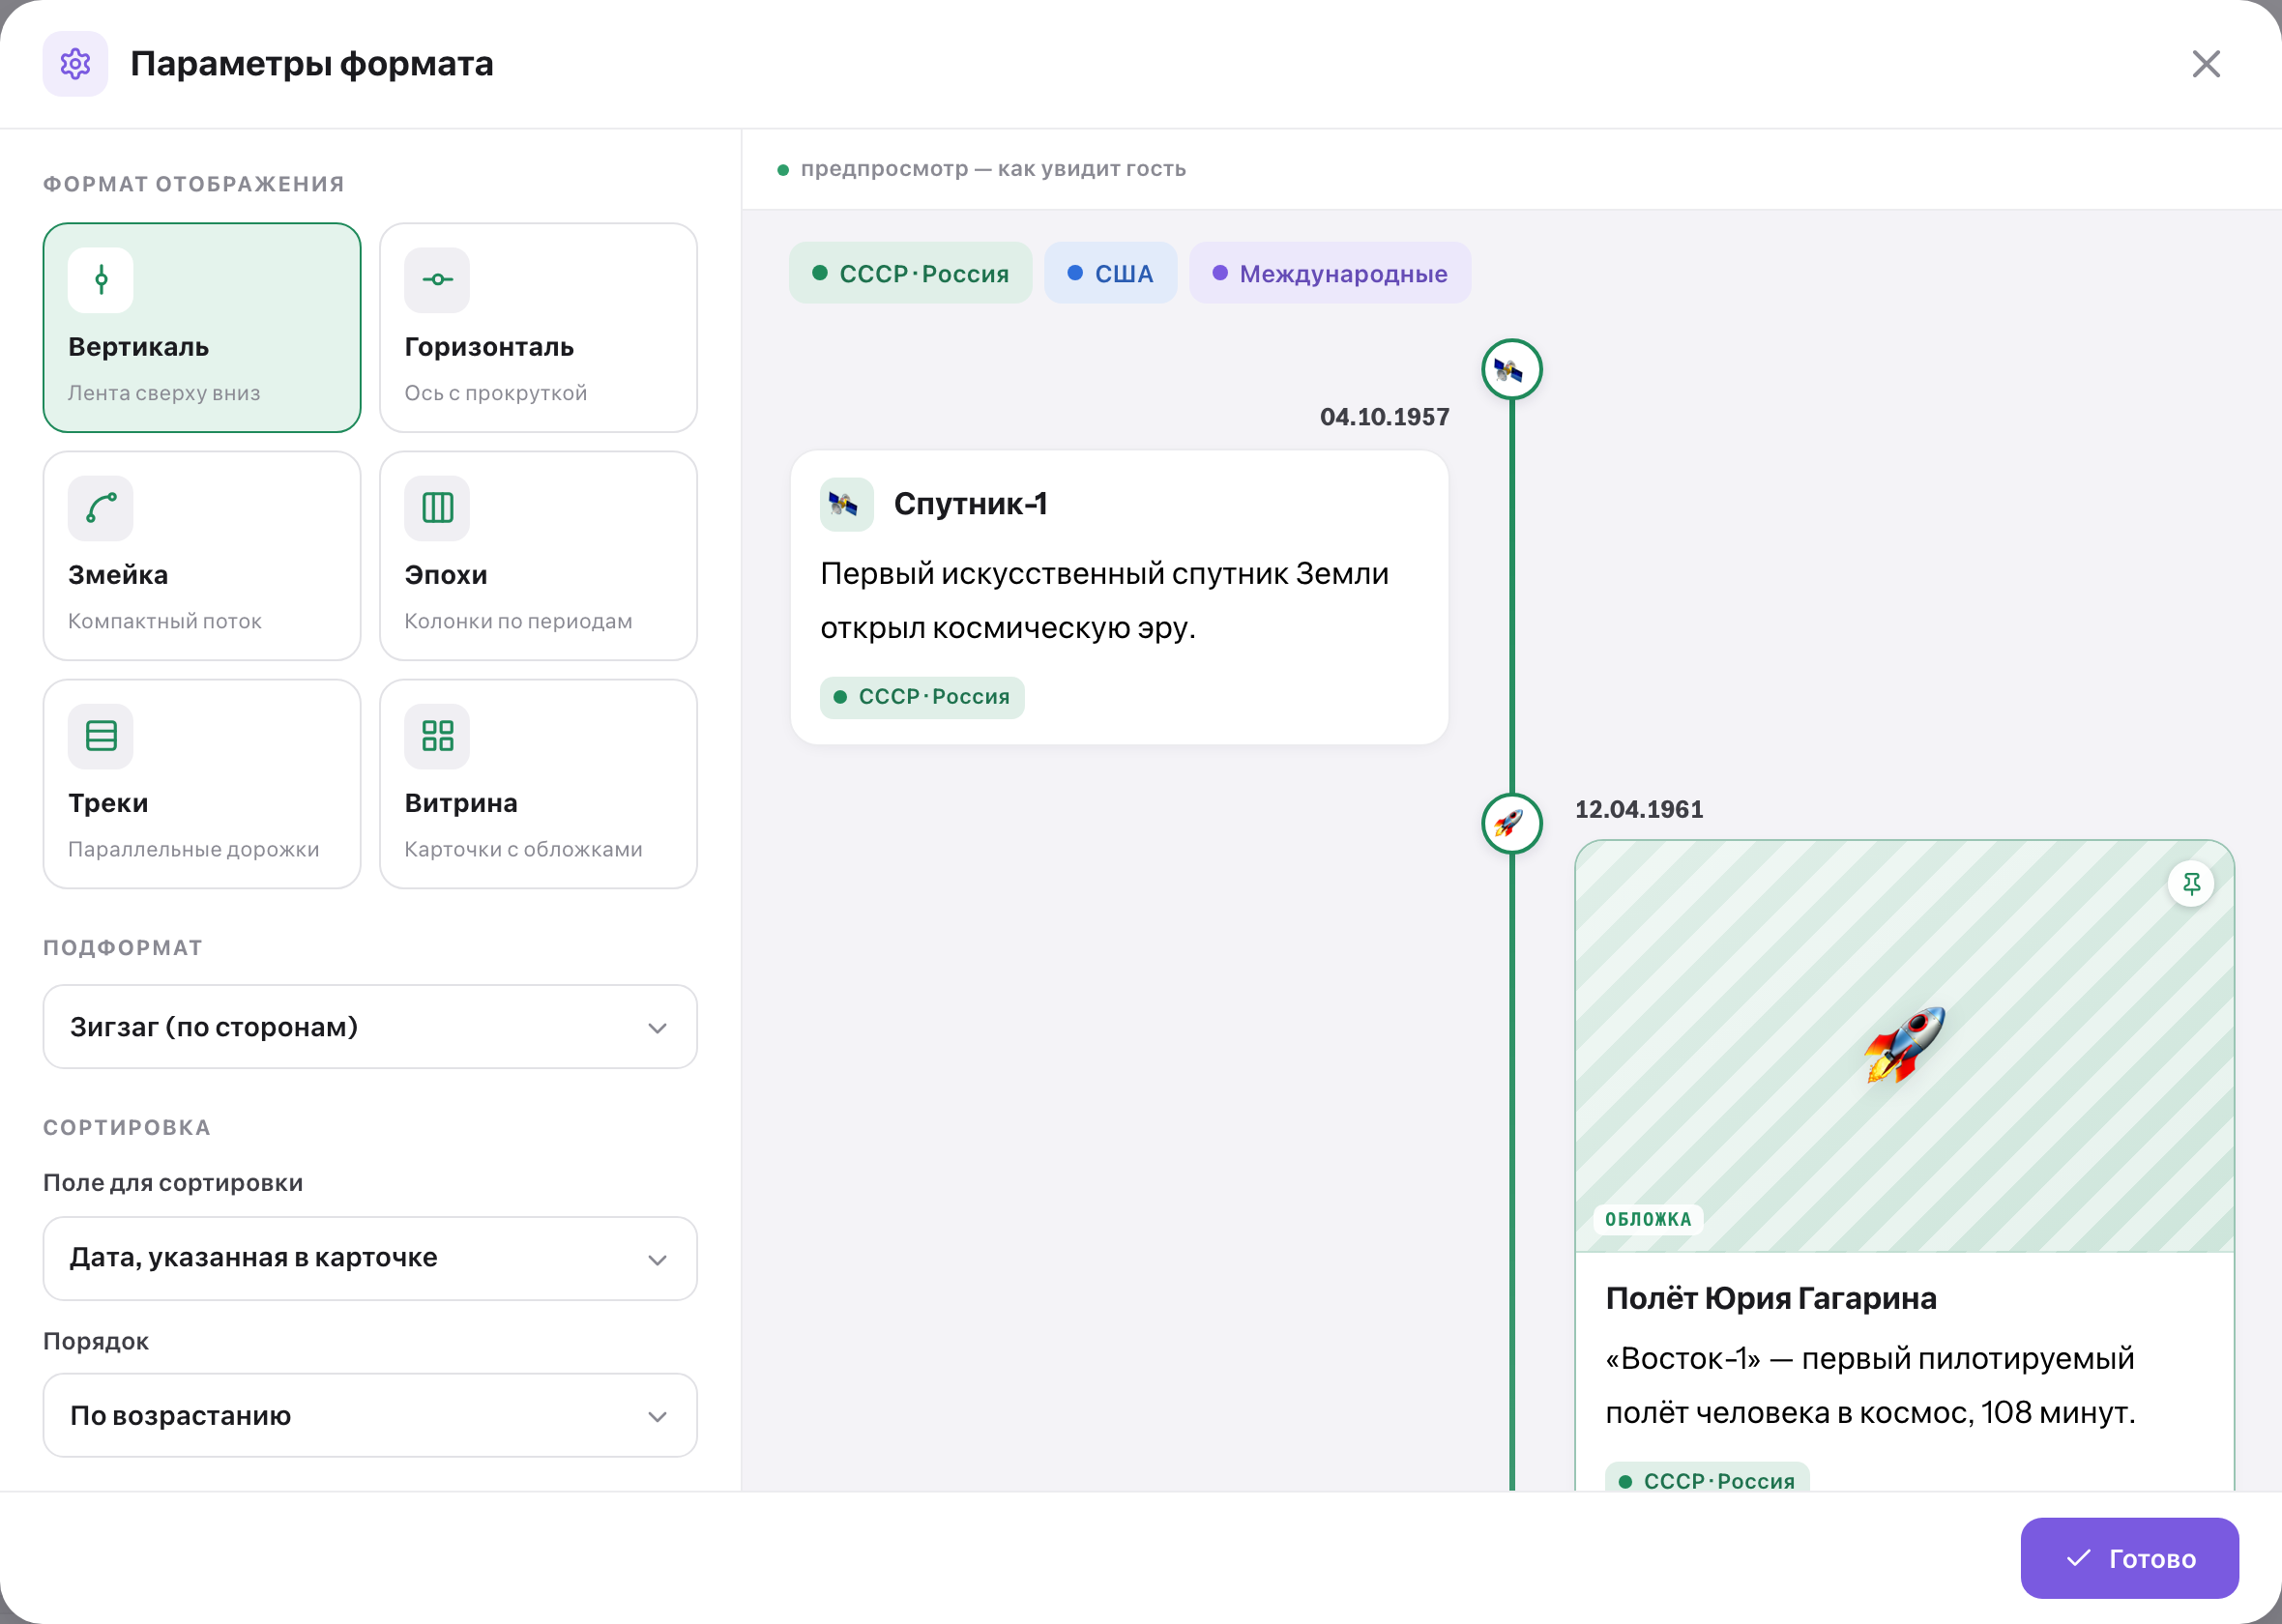Toggle the Международные filter chip
This screenshot has height=1624, width=2282.
pos(1330,273)
